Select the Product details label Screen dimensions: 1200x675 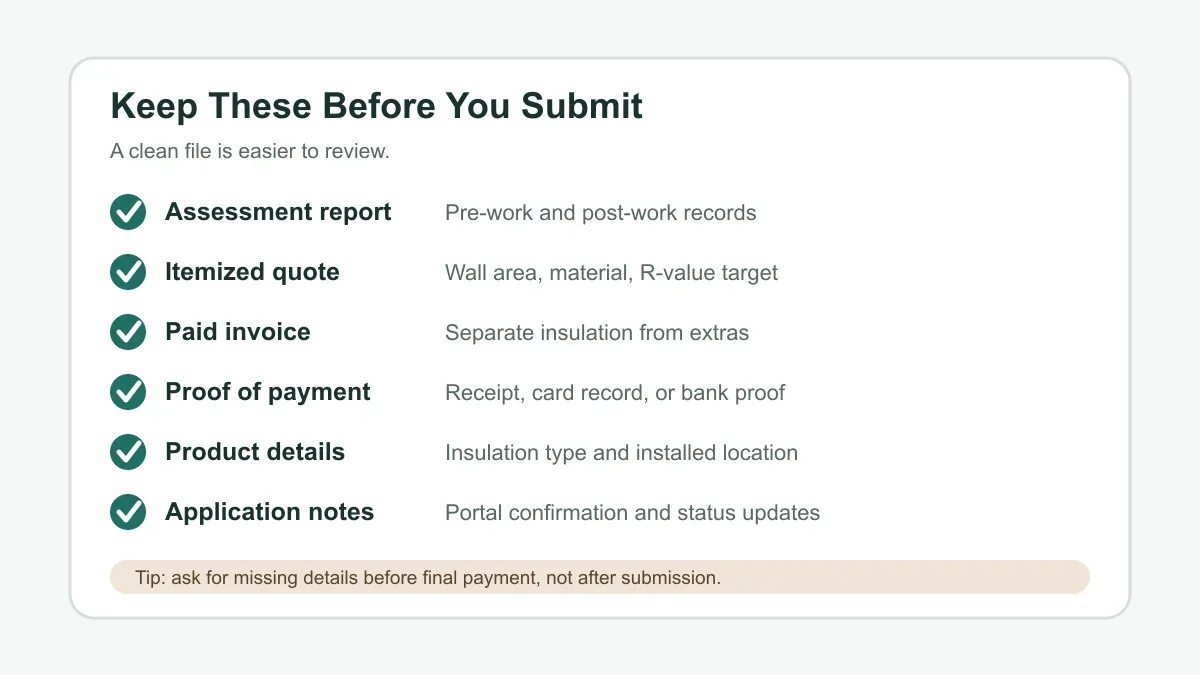coord(255,452)
